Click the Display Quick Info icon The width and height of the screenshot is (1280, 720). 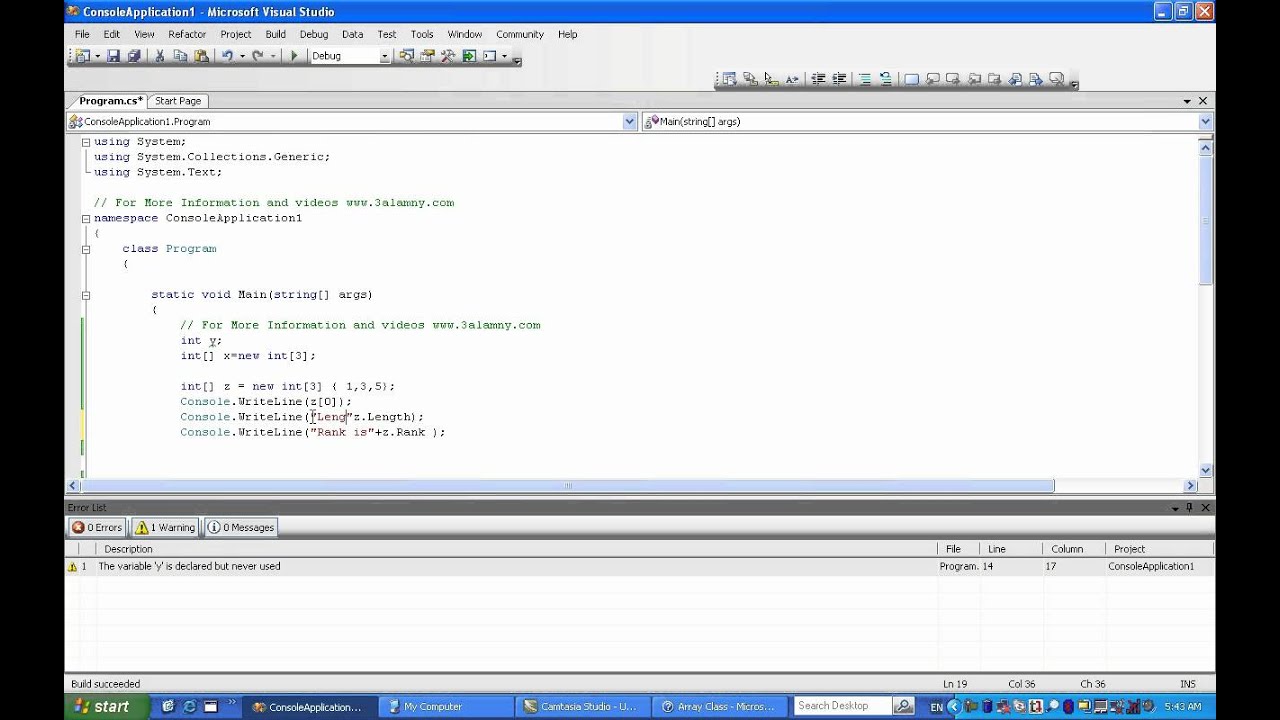coord(771,79)
